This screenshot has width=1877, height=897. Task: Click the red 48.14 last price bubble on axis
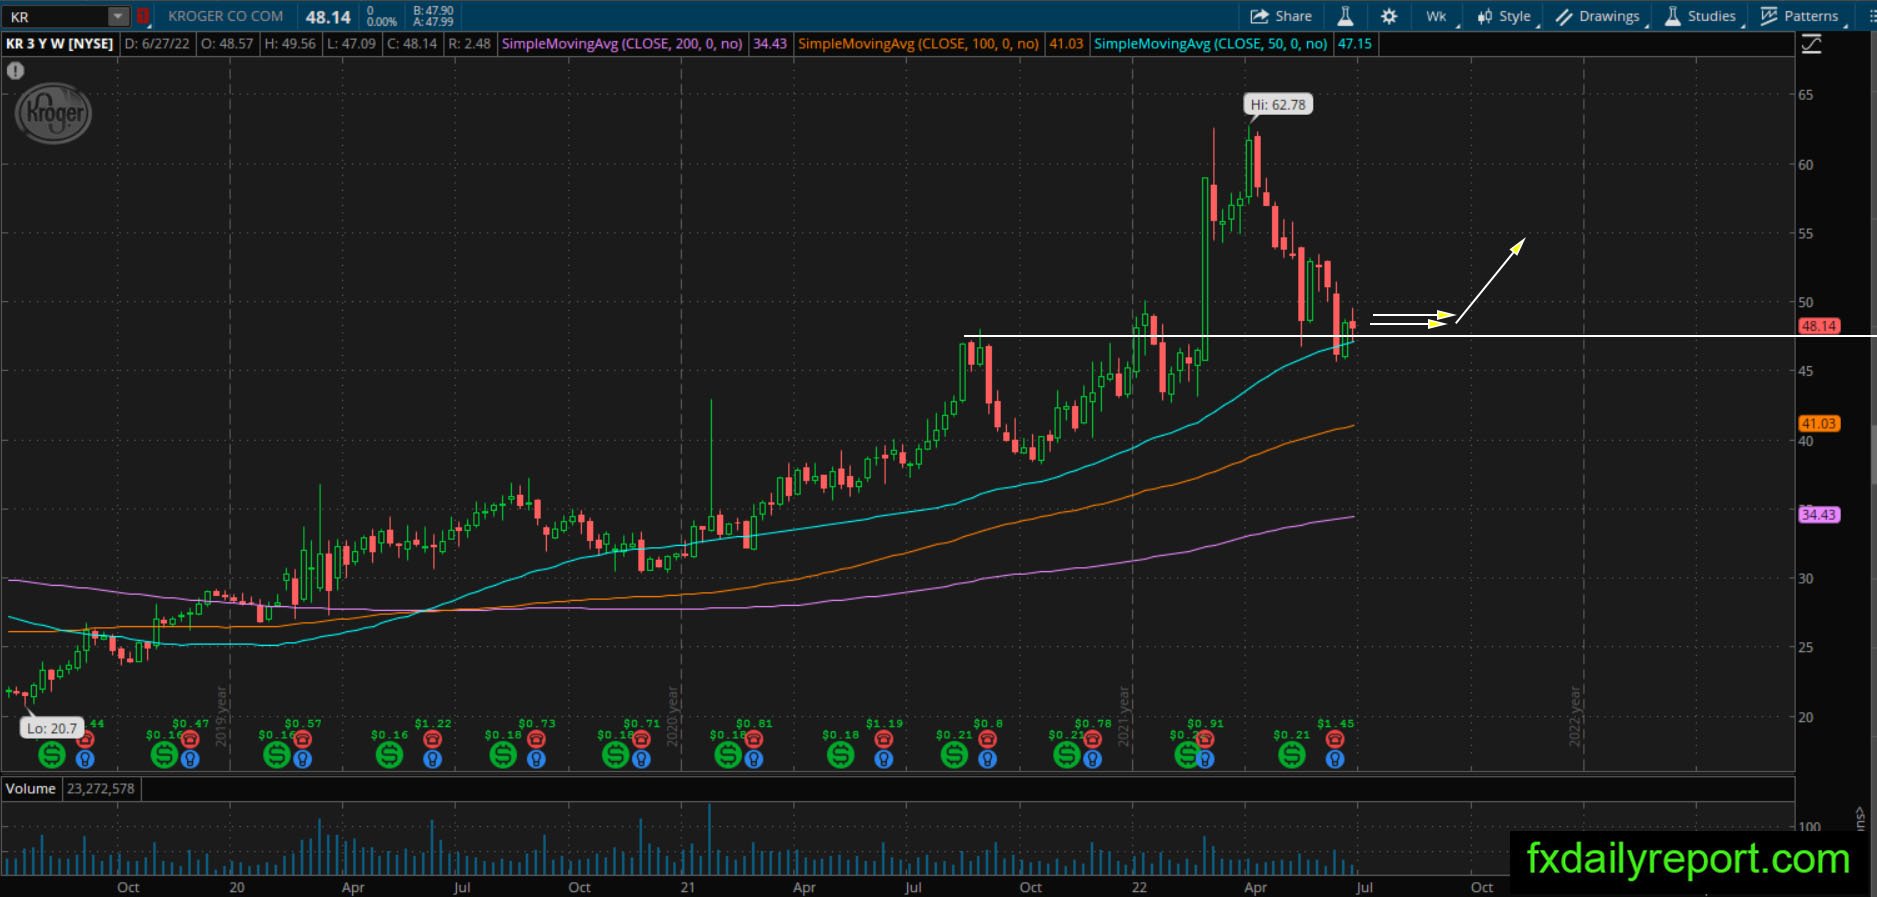(1818, 326)
